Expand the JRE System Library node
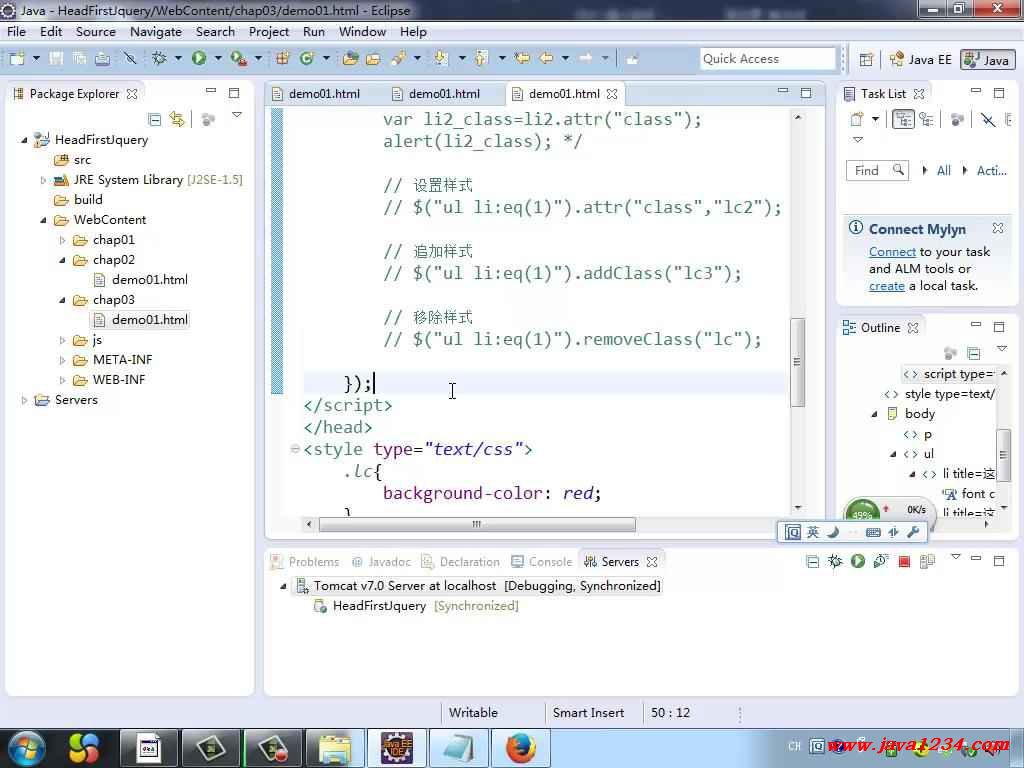The height and width of the screenshot is (768, 1024). (43, 180)
